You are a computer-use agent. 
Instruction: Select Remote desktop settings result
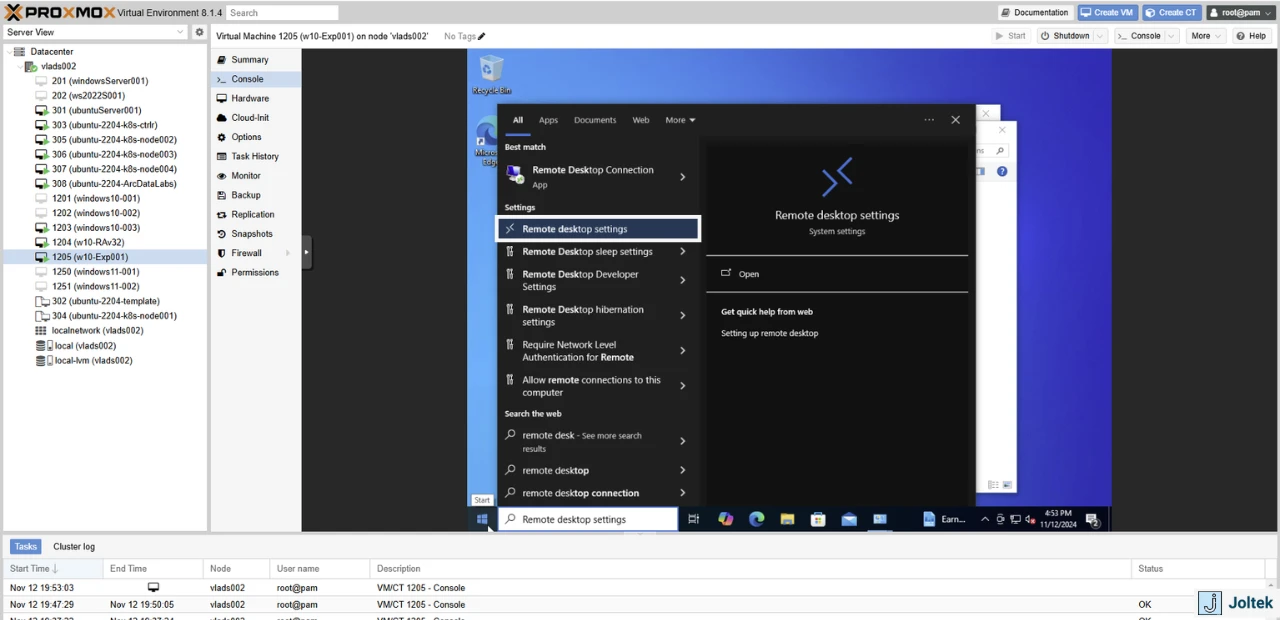[598, 229]
